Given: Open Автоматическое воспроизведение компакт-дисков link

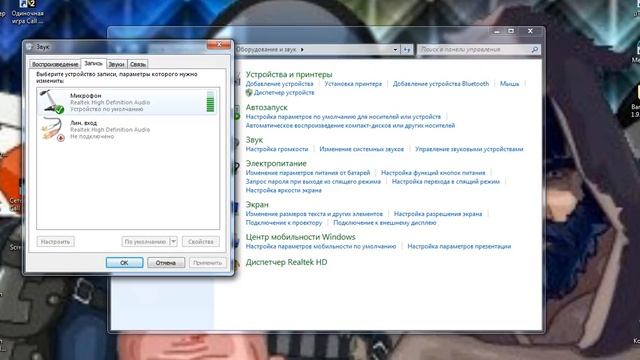Looking at the screenshot, I should (x=350, y=126).
